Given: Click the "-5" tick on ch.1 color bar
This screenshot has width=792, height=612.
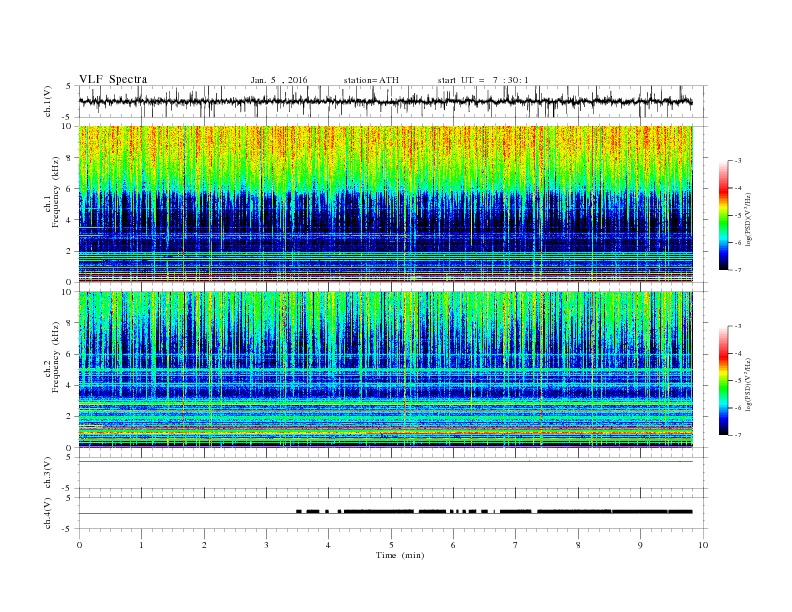Looking at the screenshot, I should pos(738,216).
